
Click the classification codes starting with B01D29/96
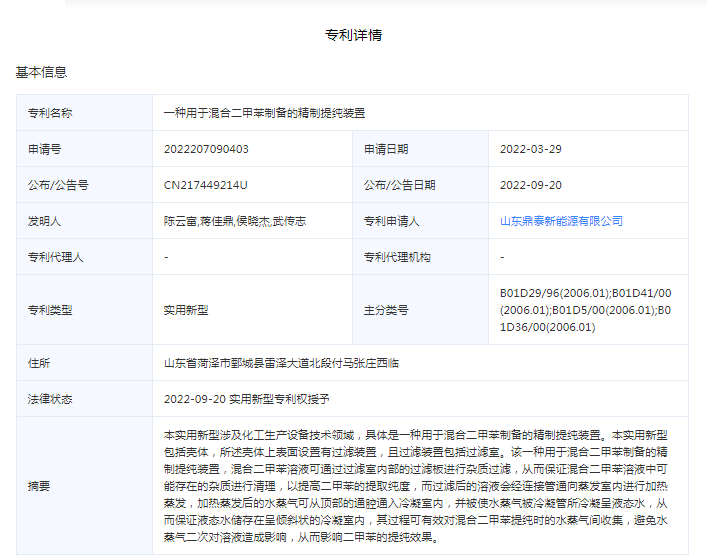[x=585, y=310]
